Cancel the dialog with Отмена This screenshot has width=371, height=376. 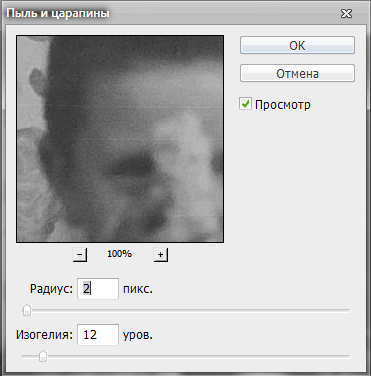(297, 73)
